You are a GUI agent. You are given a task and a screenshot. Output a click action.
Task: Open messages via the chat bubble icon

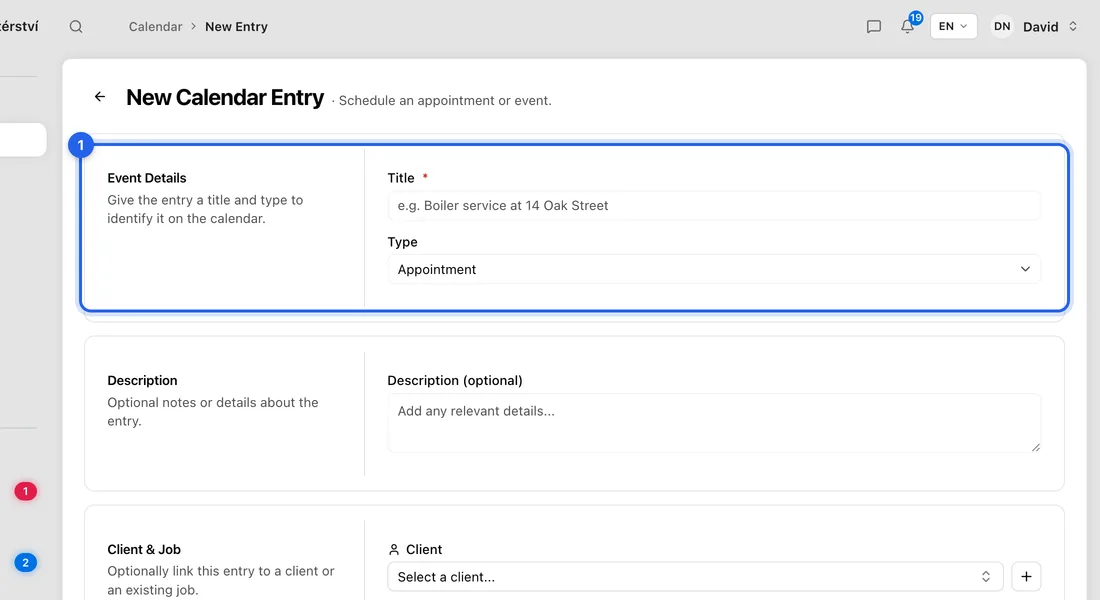pos(873,27)
